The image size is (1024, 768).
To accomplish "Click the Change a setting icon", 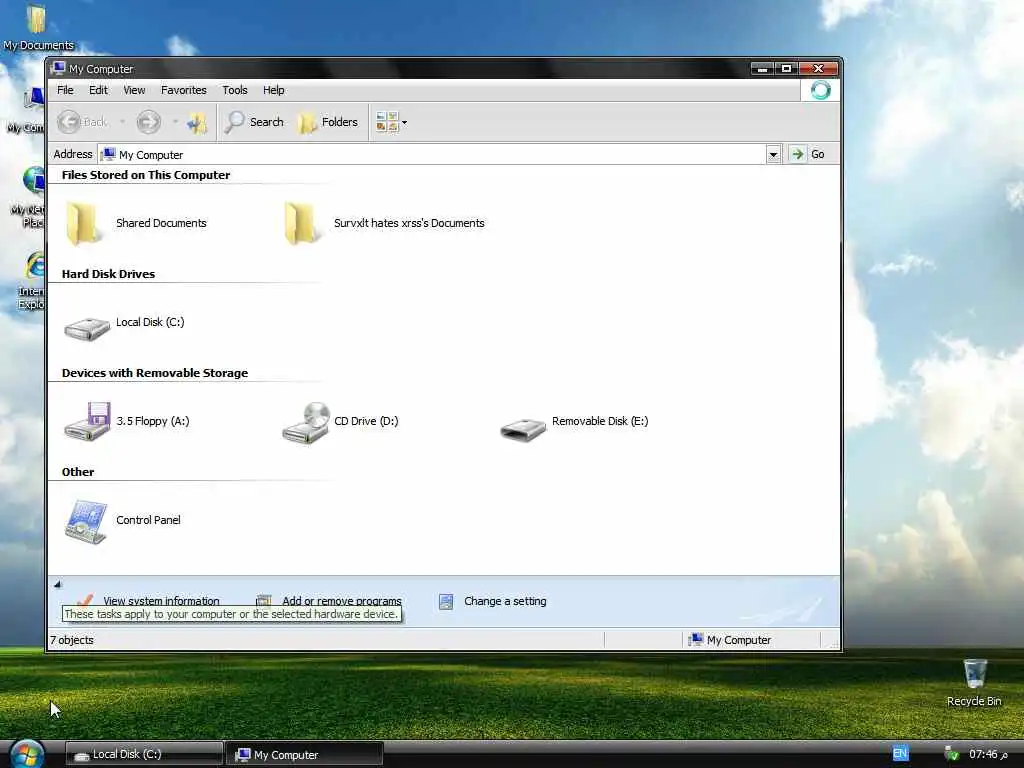I will (x=446, y=601).
